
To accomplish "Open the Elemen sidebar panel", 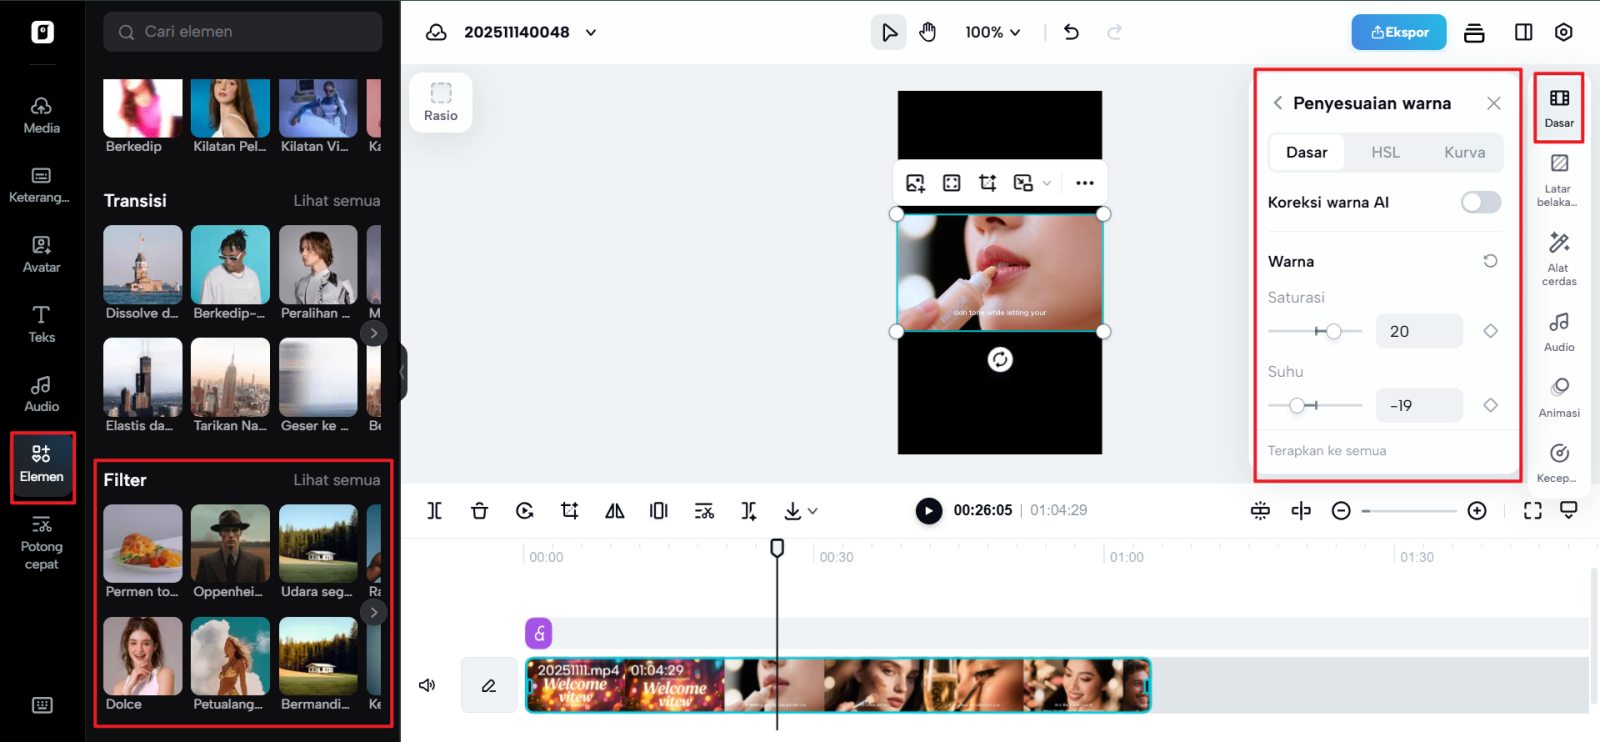I will tap(41, 463).
